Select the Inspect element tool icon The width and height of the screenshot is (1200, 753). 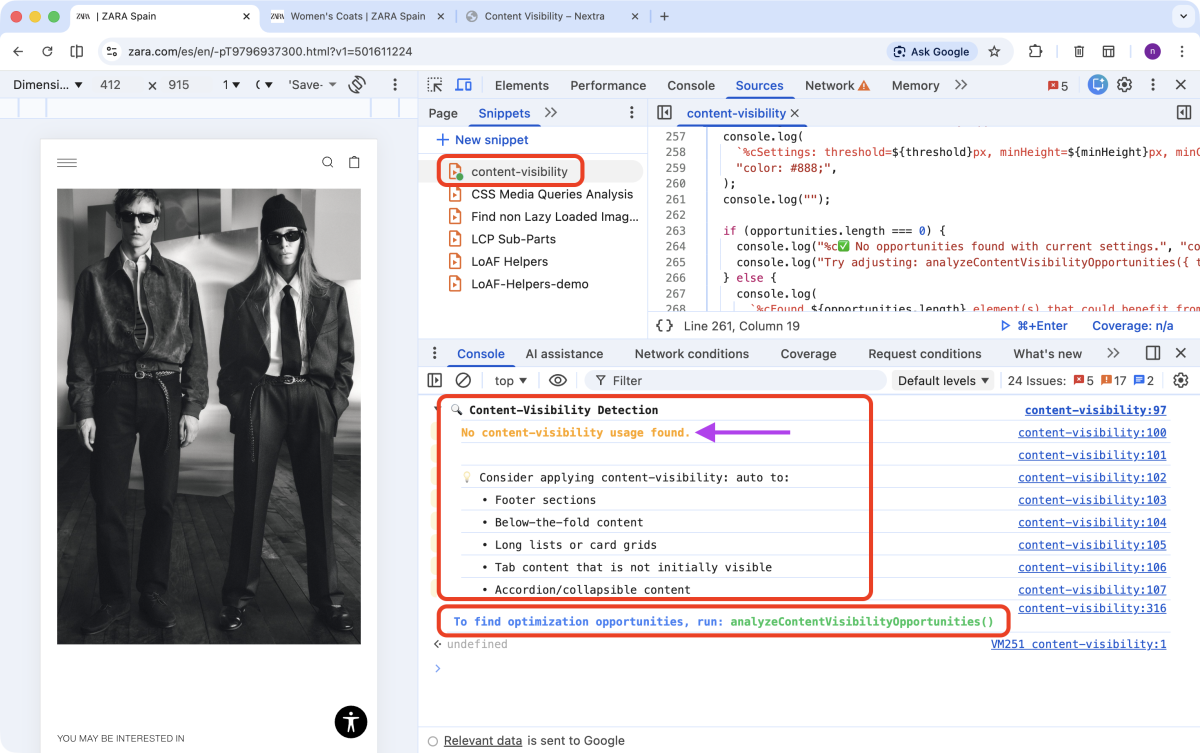tap(432, 85)
